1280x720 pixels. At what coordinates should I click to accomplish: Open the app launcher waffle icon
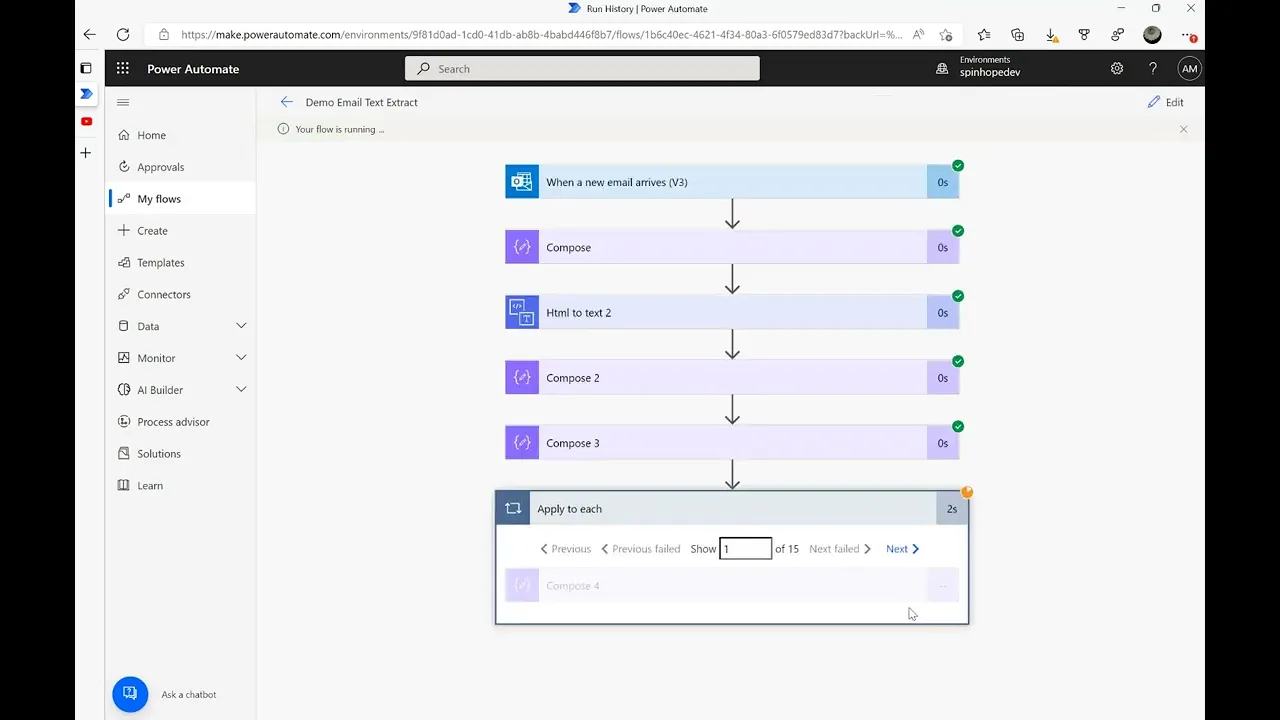(x=122, y=69)
